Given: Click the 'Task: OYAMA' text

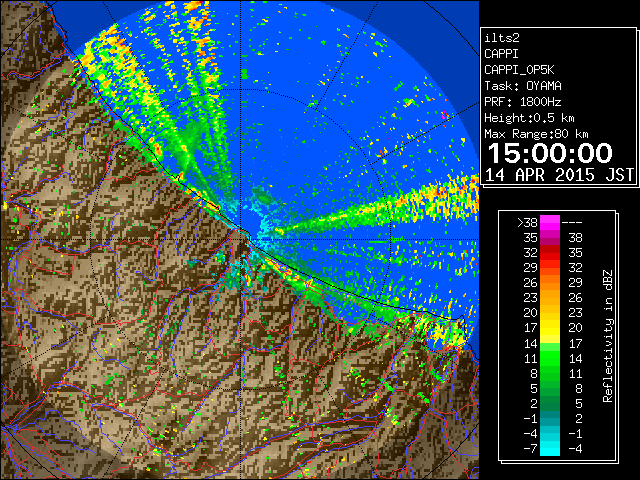Looking at the screenshot, I should (x=523, y=86).
